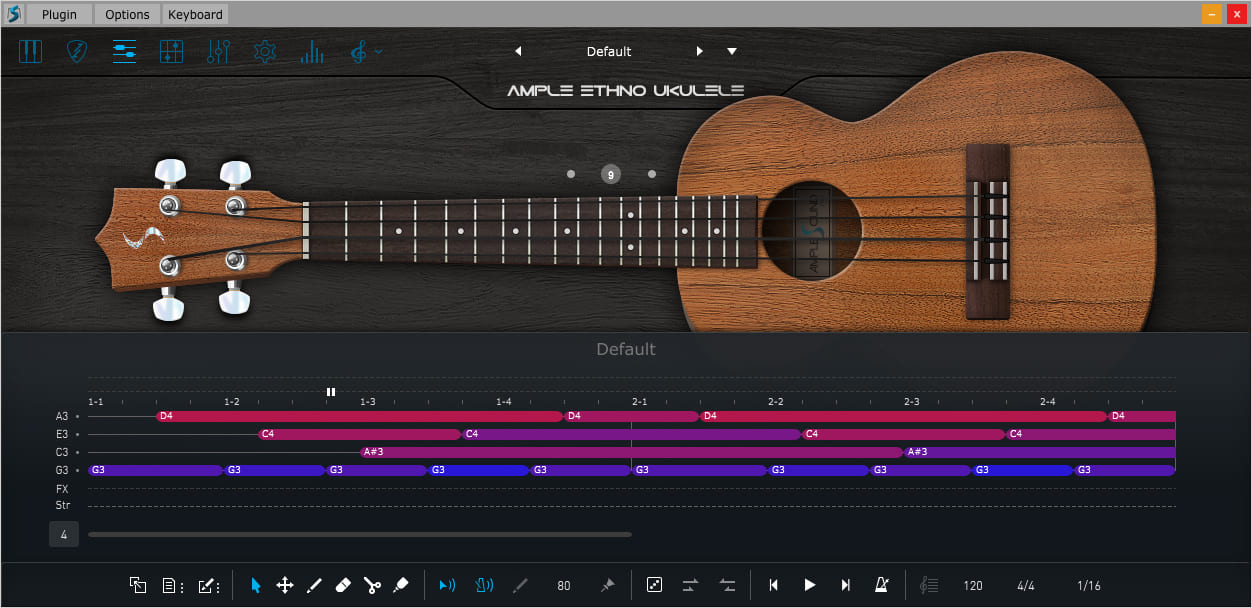Skip to end with skip-forward button
Screen dimensions: 1252x608
coord(846,585)
